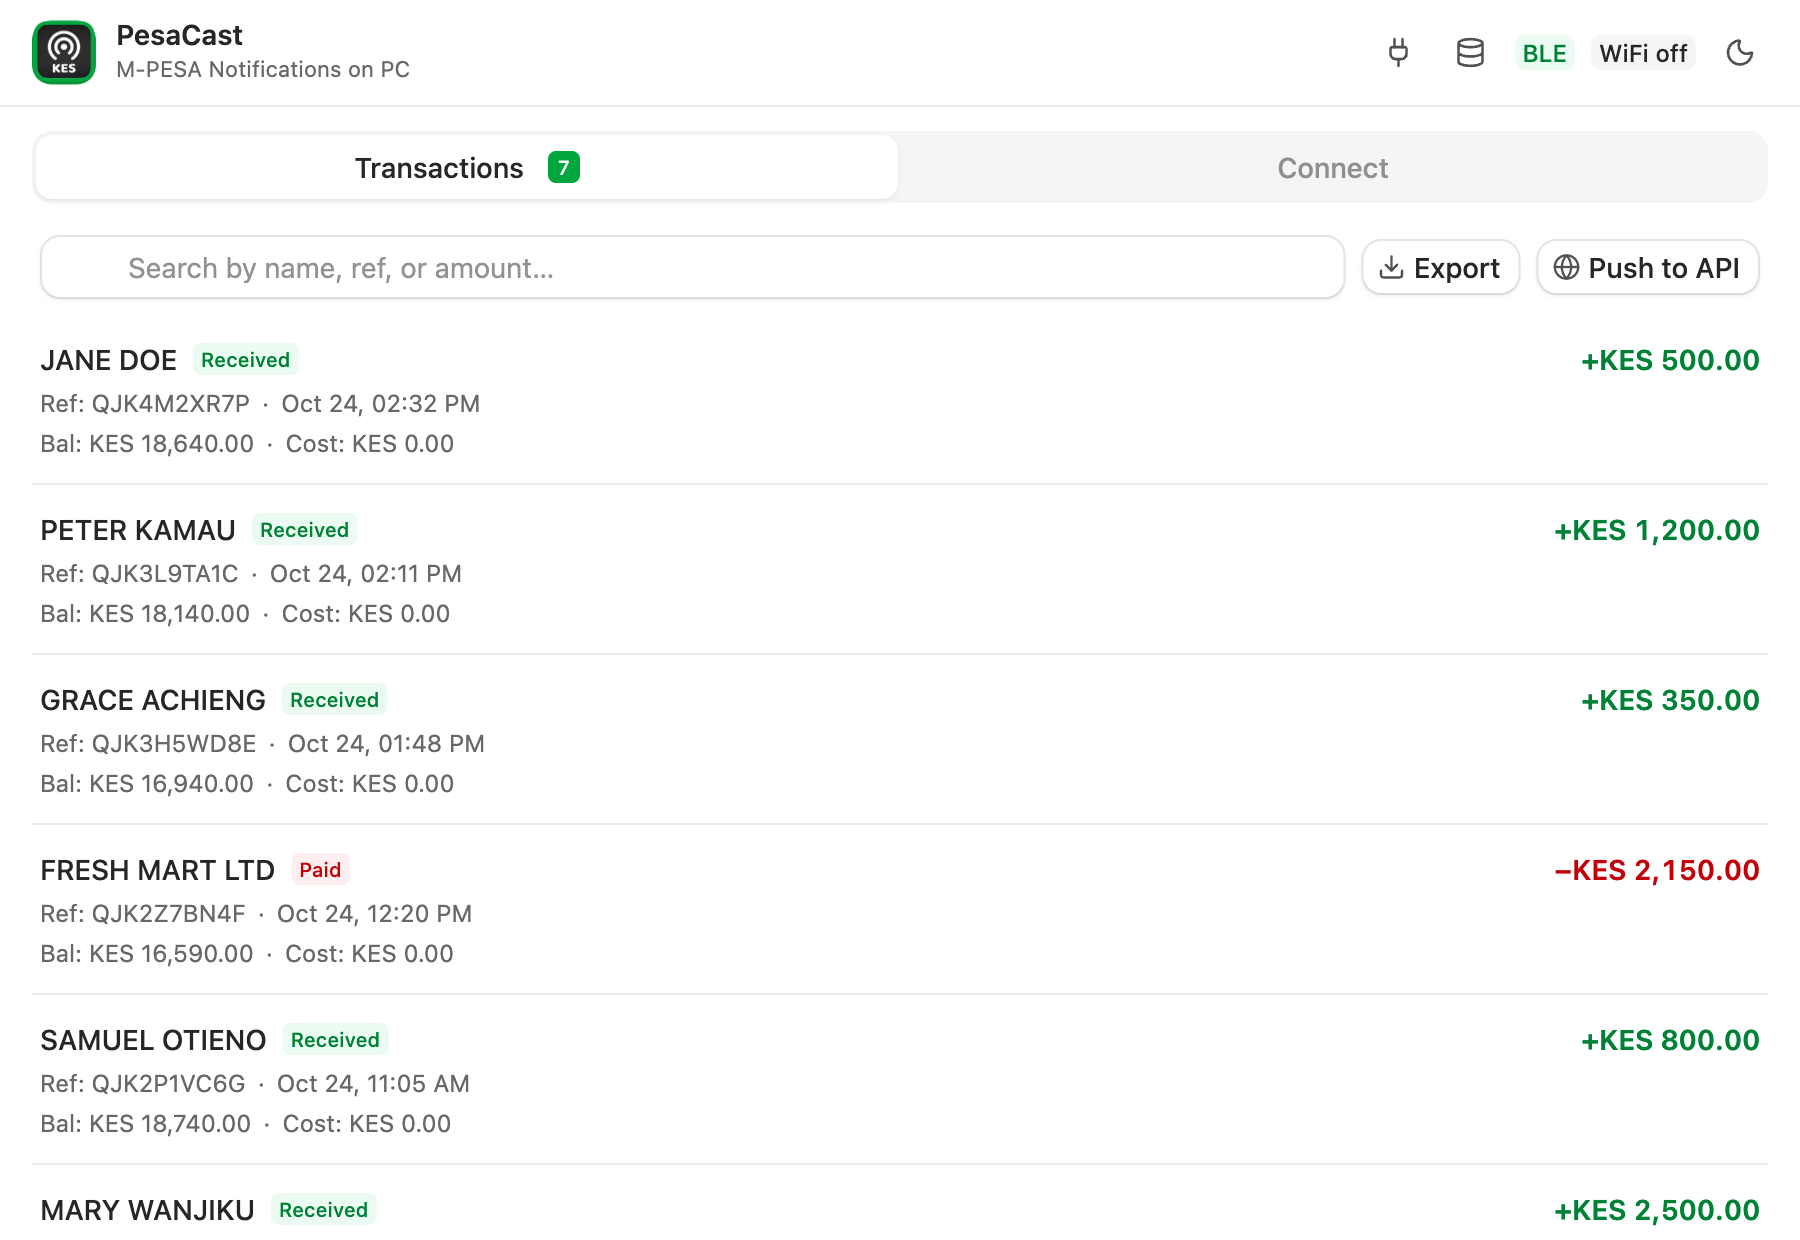Select amount +KES 2,500.00
1800x1240 pixels.
1656,1210
